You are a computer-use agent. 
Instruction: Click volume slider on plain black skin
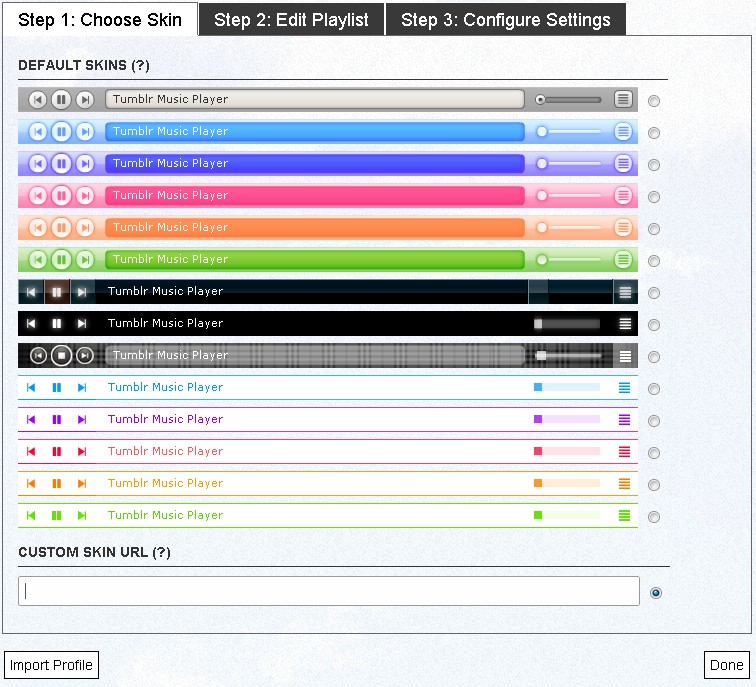[567, 323]
